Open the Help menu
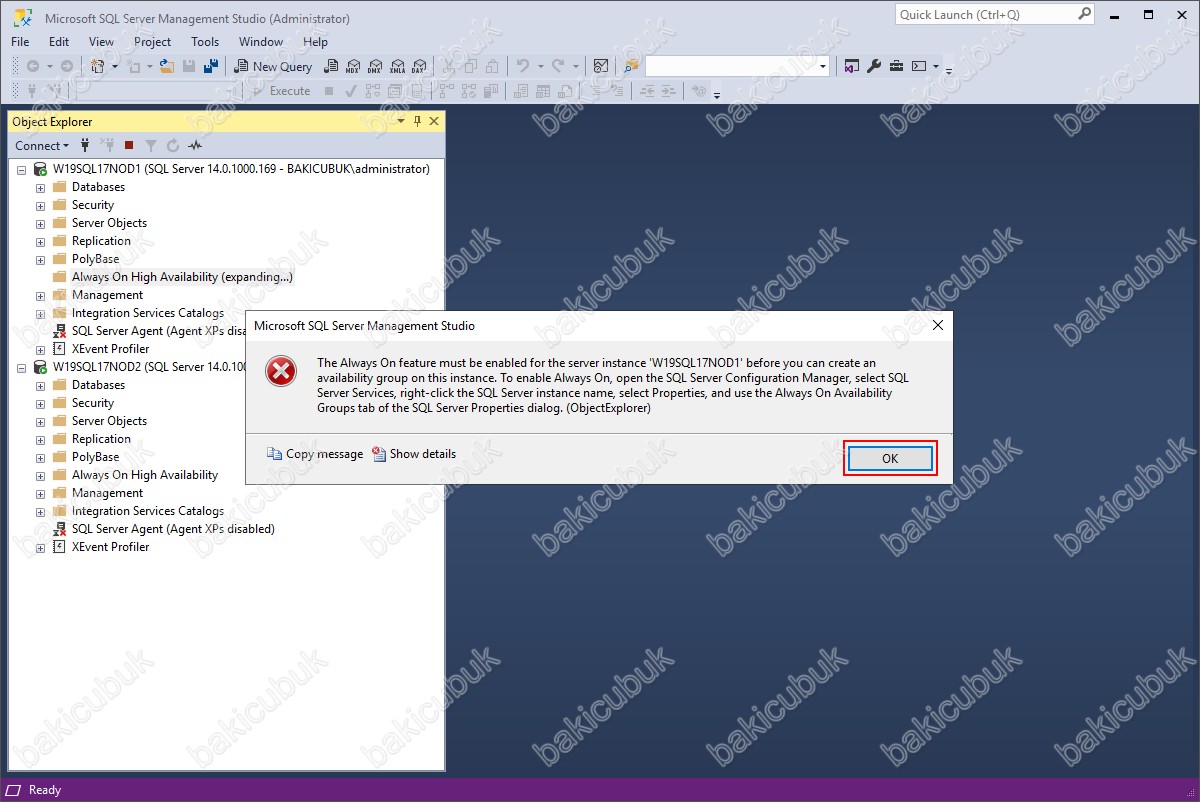 (x=315, y=42)
